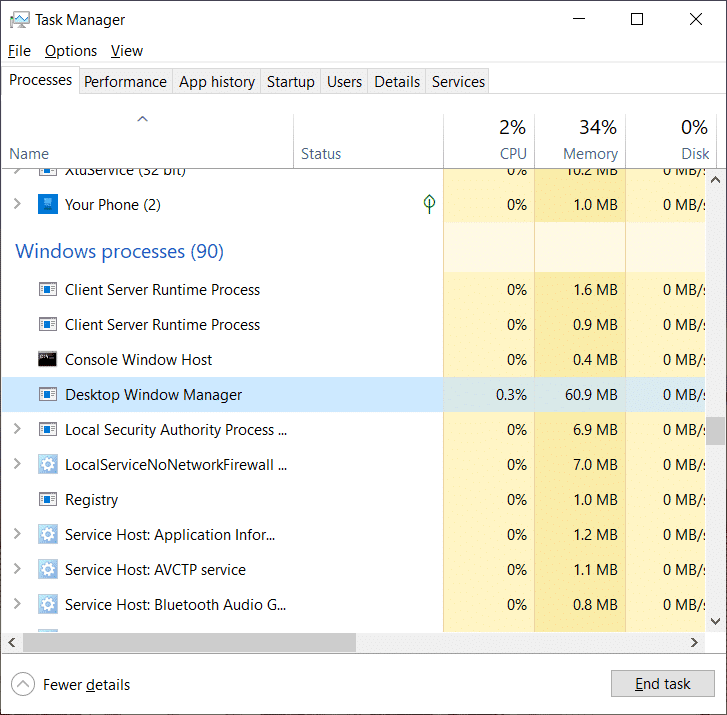Click the gear icon for Service Host: AVCTP service
Viewport: 727px width, 715px height.
tap(47, 570)
